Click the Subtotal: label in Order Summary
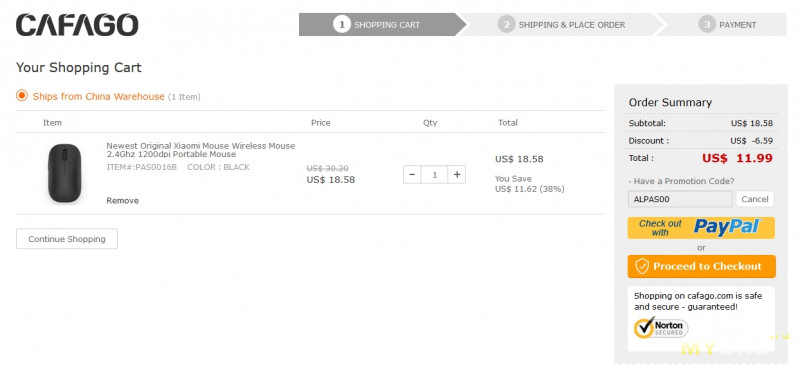Screen dimensions: 800x365 (647, 123)
